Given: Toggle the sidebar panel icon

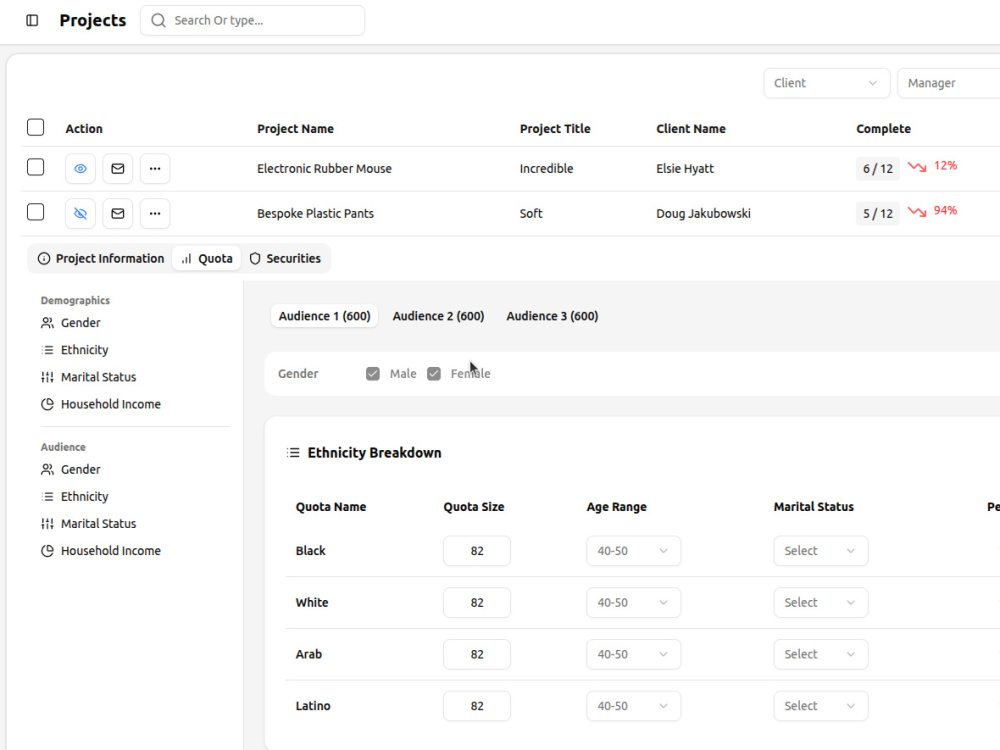Looking at the screenshot, I should click(32, 20).
